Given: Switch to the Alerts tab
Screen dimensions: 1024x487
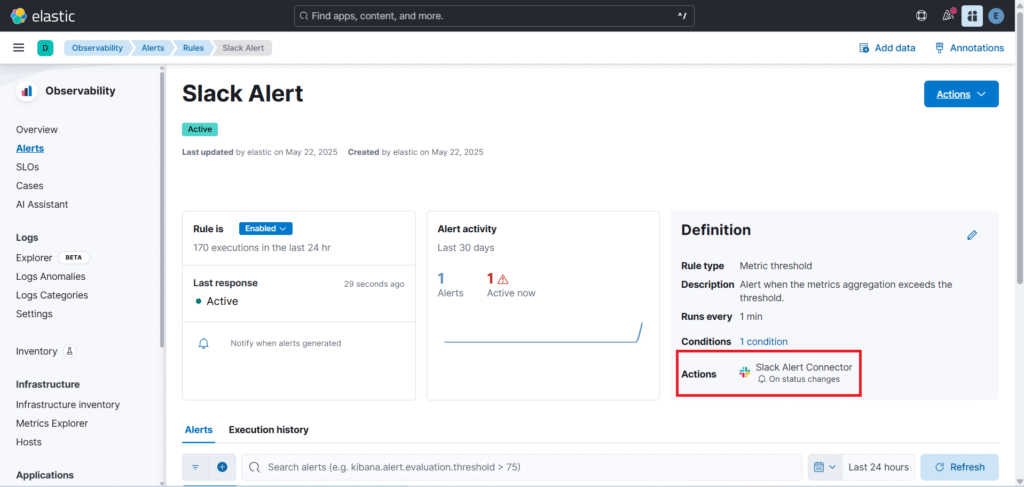Looking at the screenshot, I should coord(199,430).
